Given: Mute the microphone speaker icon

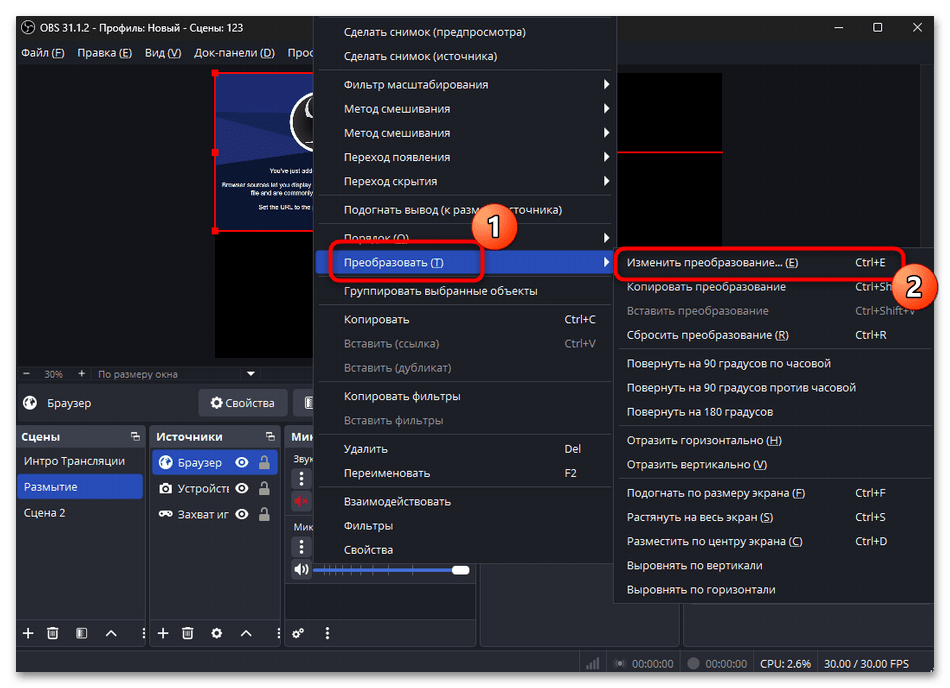Looking at the screenshot, I should [x=301, y=569].
